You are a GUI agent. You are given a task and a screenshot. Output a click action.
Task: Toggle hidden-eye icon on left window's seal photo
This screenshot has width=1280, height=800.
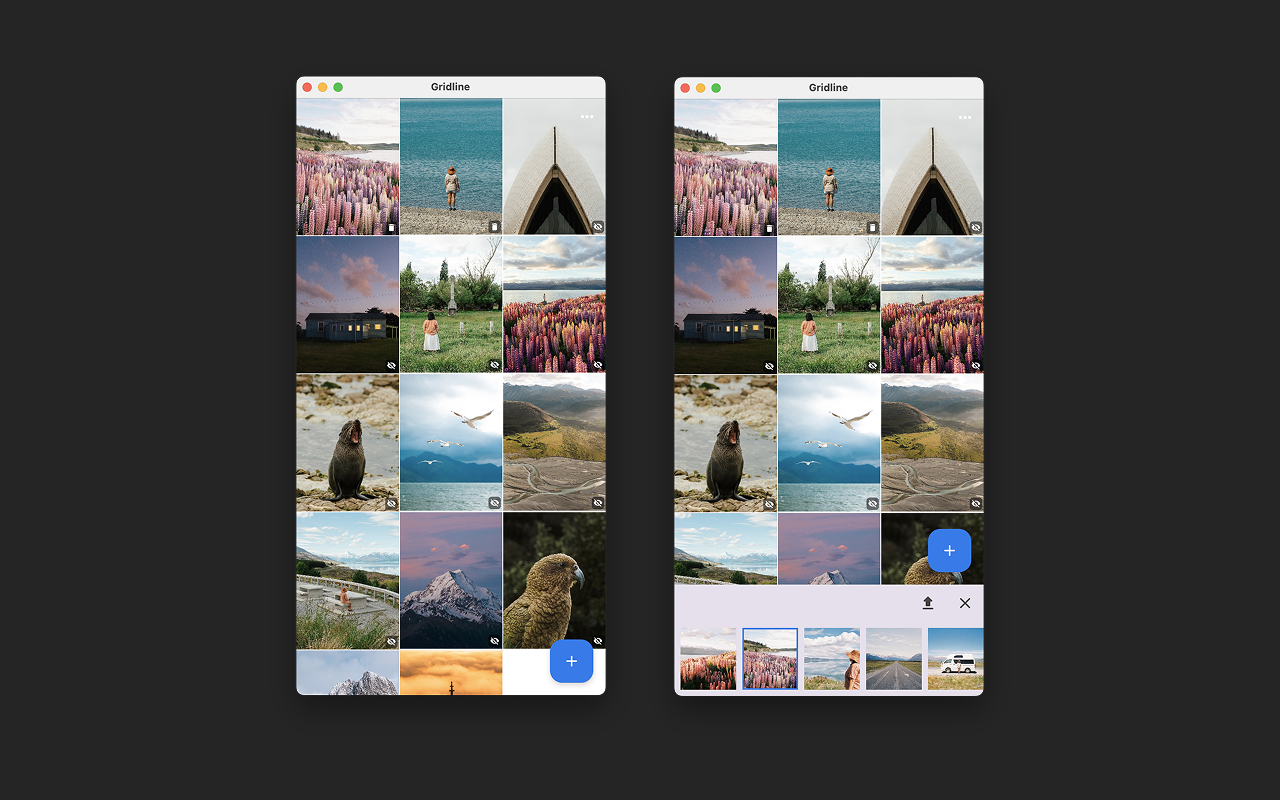tap(391, 503)
